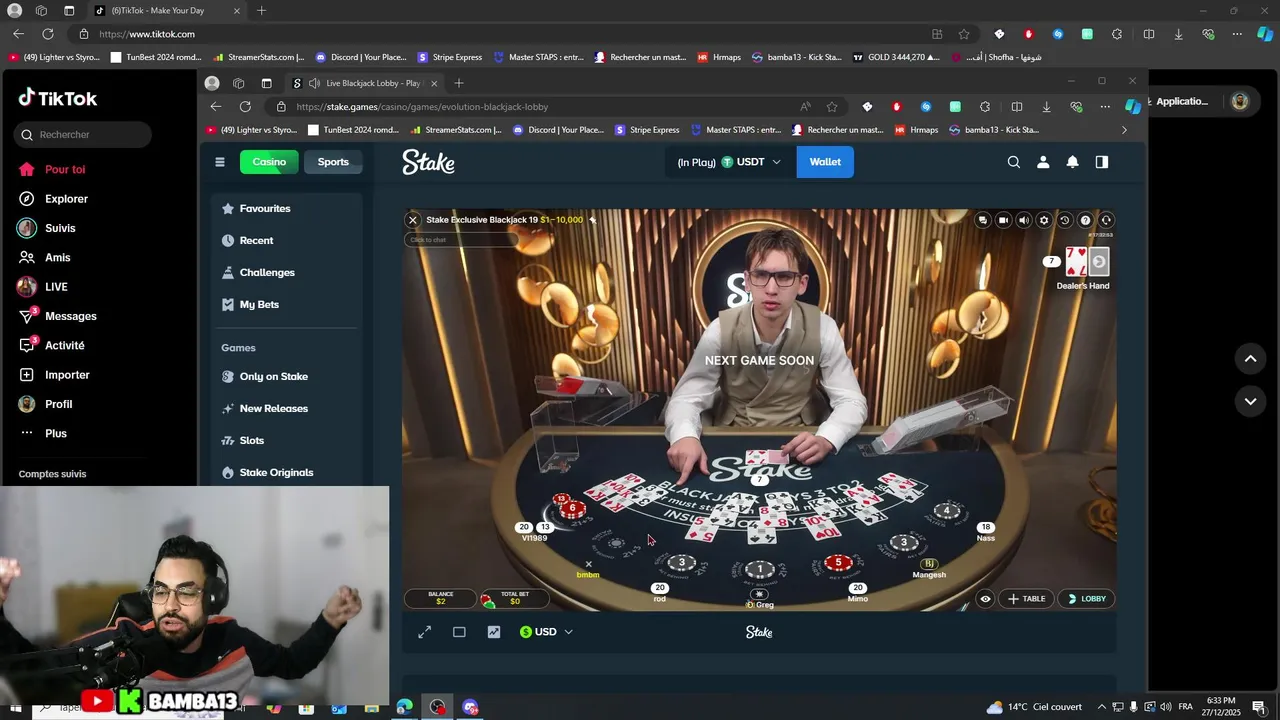This screenshot has width=1280, height=720.
Task: Open game history clock icon
Action: (1064, 220)
